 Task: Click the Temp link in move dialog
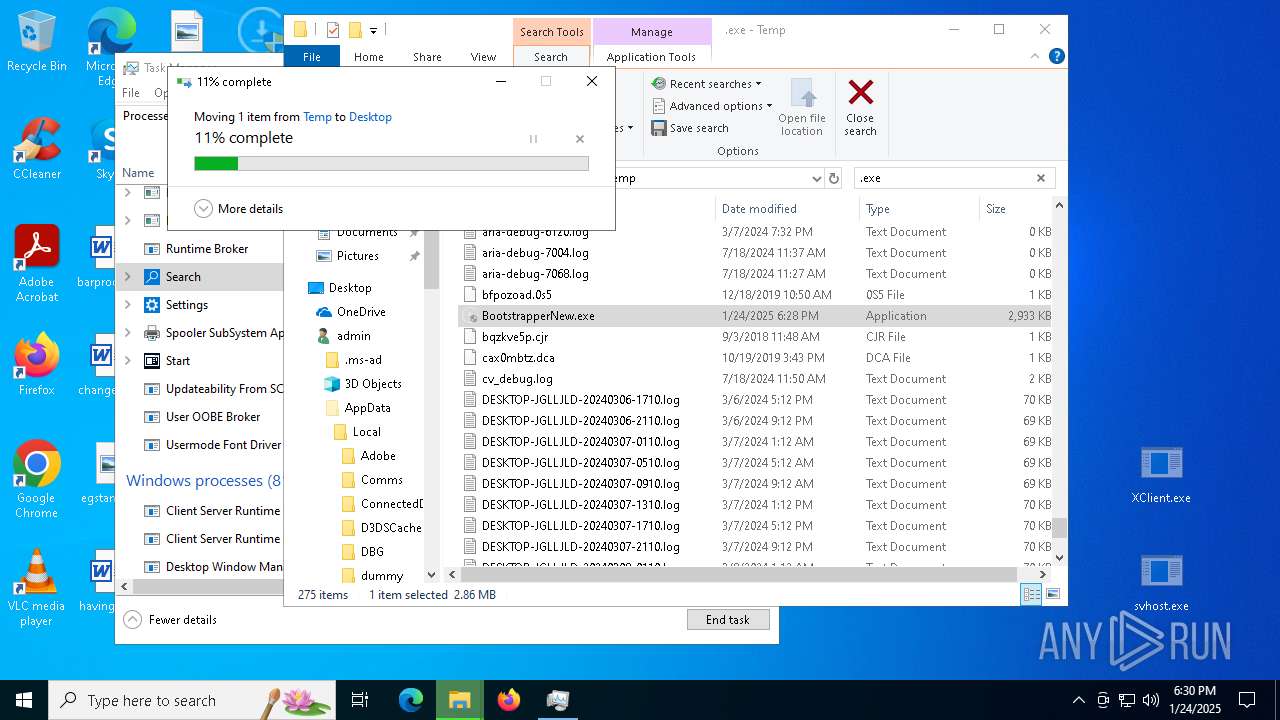pos(317,117)
